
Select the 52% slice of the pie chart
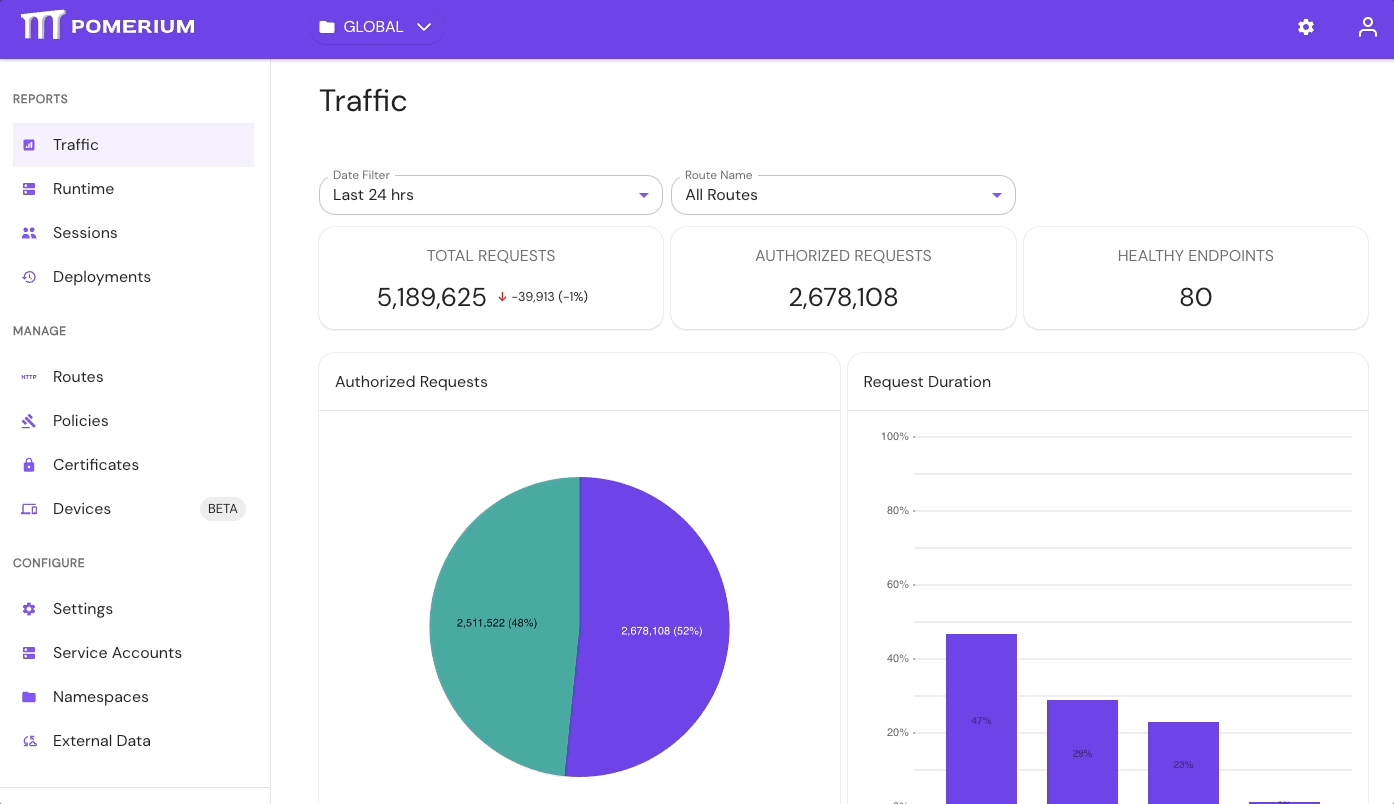[x=660, y=630]
